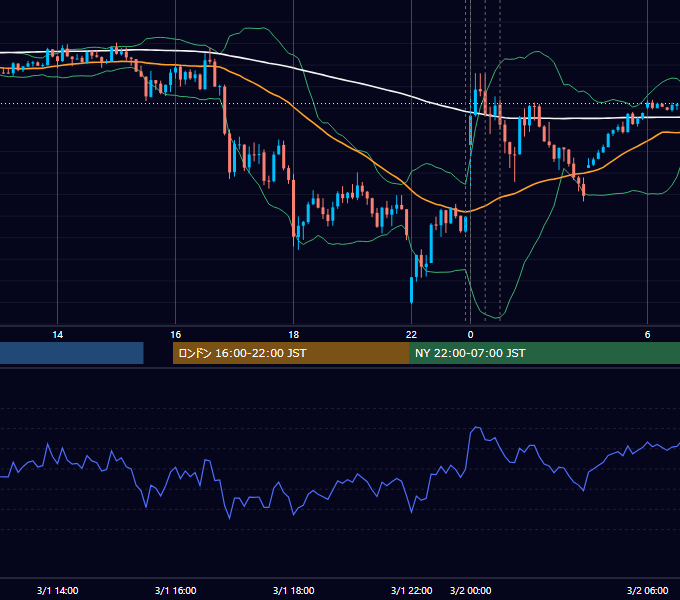Click the lowest blue candle at 22:00

coord(412,290)
